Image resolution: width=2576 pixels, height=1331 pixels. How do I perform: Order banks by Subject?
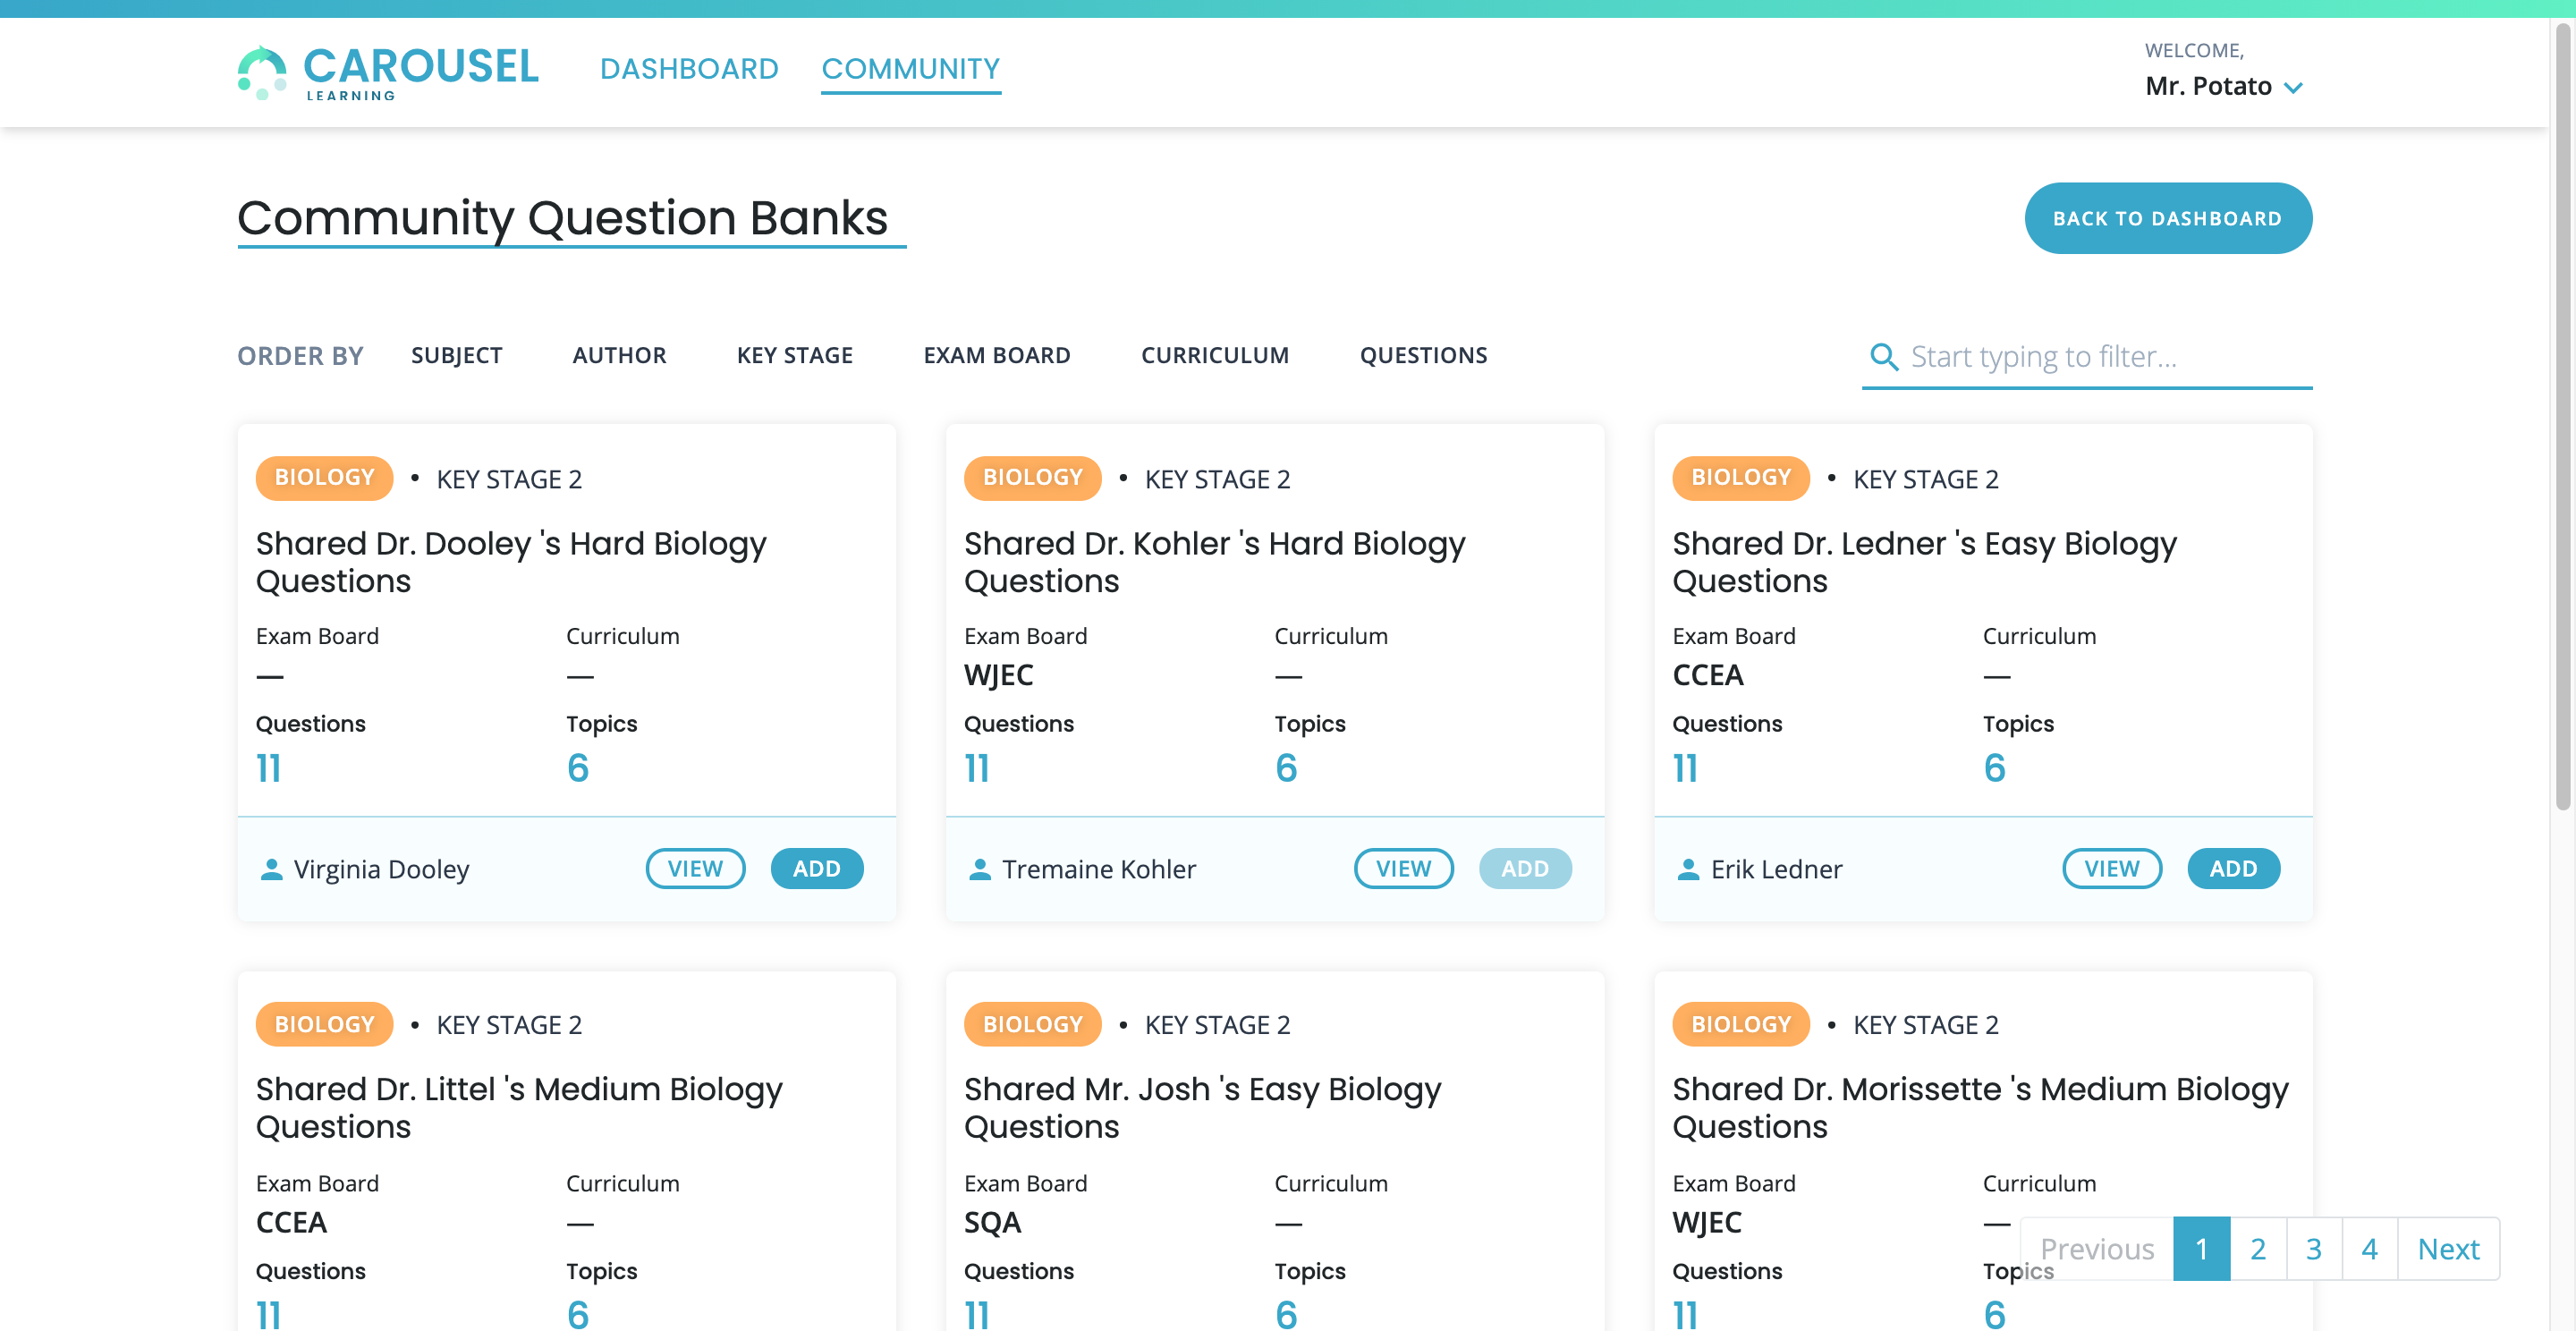[456, 356]
